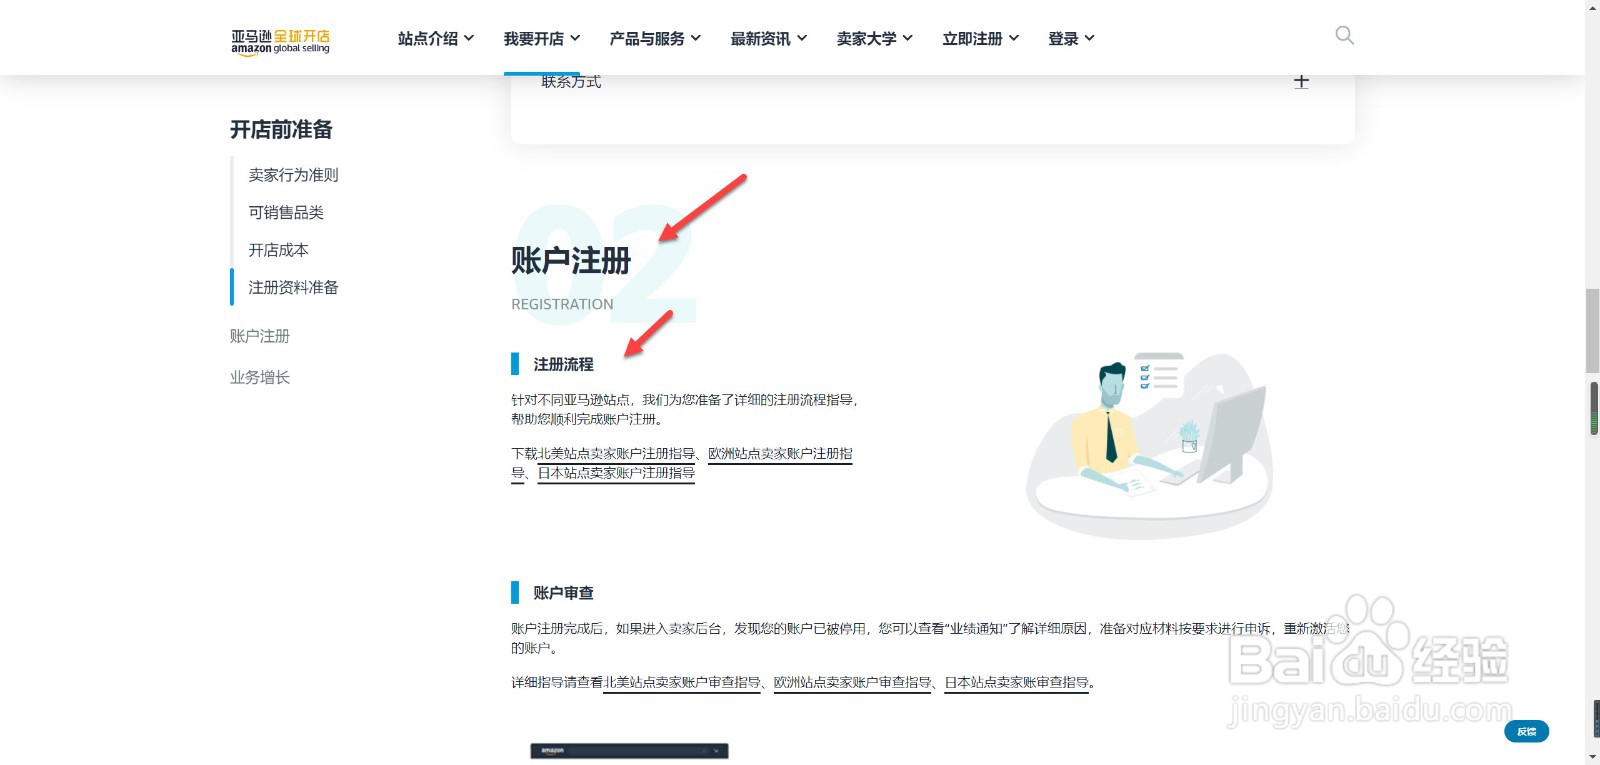The image size is (1600, 765).
Task: Open the 卖家大学 dropdown menu
Action: 875,38
